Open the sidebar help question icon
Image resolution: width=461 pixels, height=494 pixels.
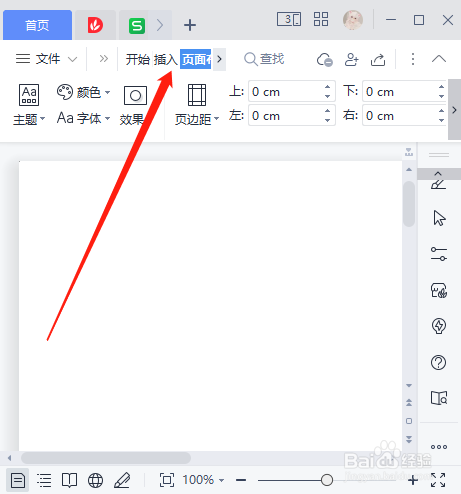pos(438,362)
